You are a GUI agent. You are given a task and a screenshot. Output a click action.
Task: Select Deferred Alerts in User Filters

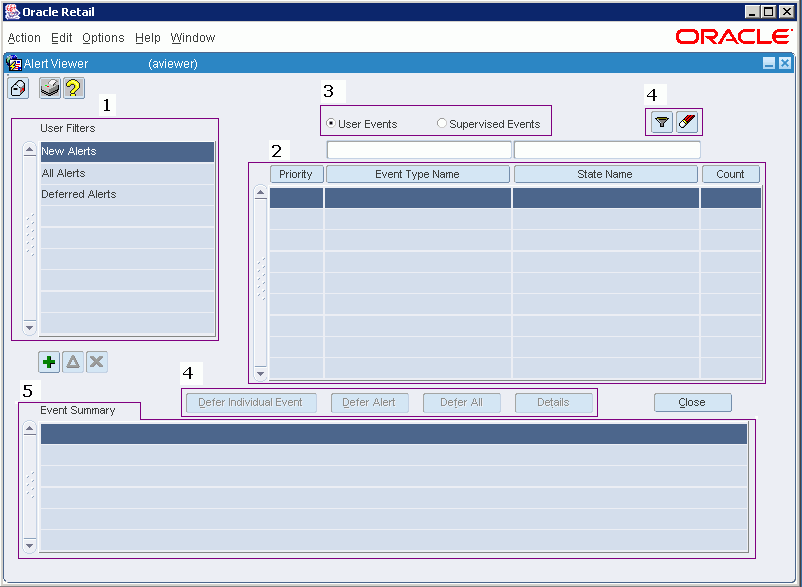point(127,194)
